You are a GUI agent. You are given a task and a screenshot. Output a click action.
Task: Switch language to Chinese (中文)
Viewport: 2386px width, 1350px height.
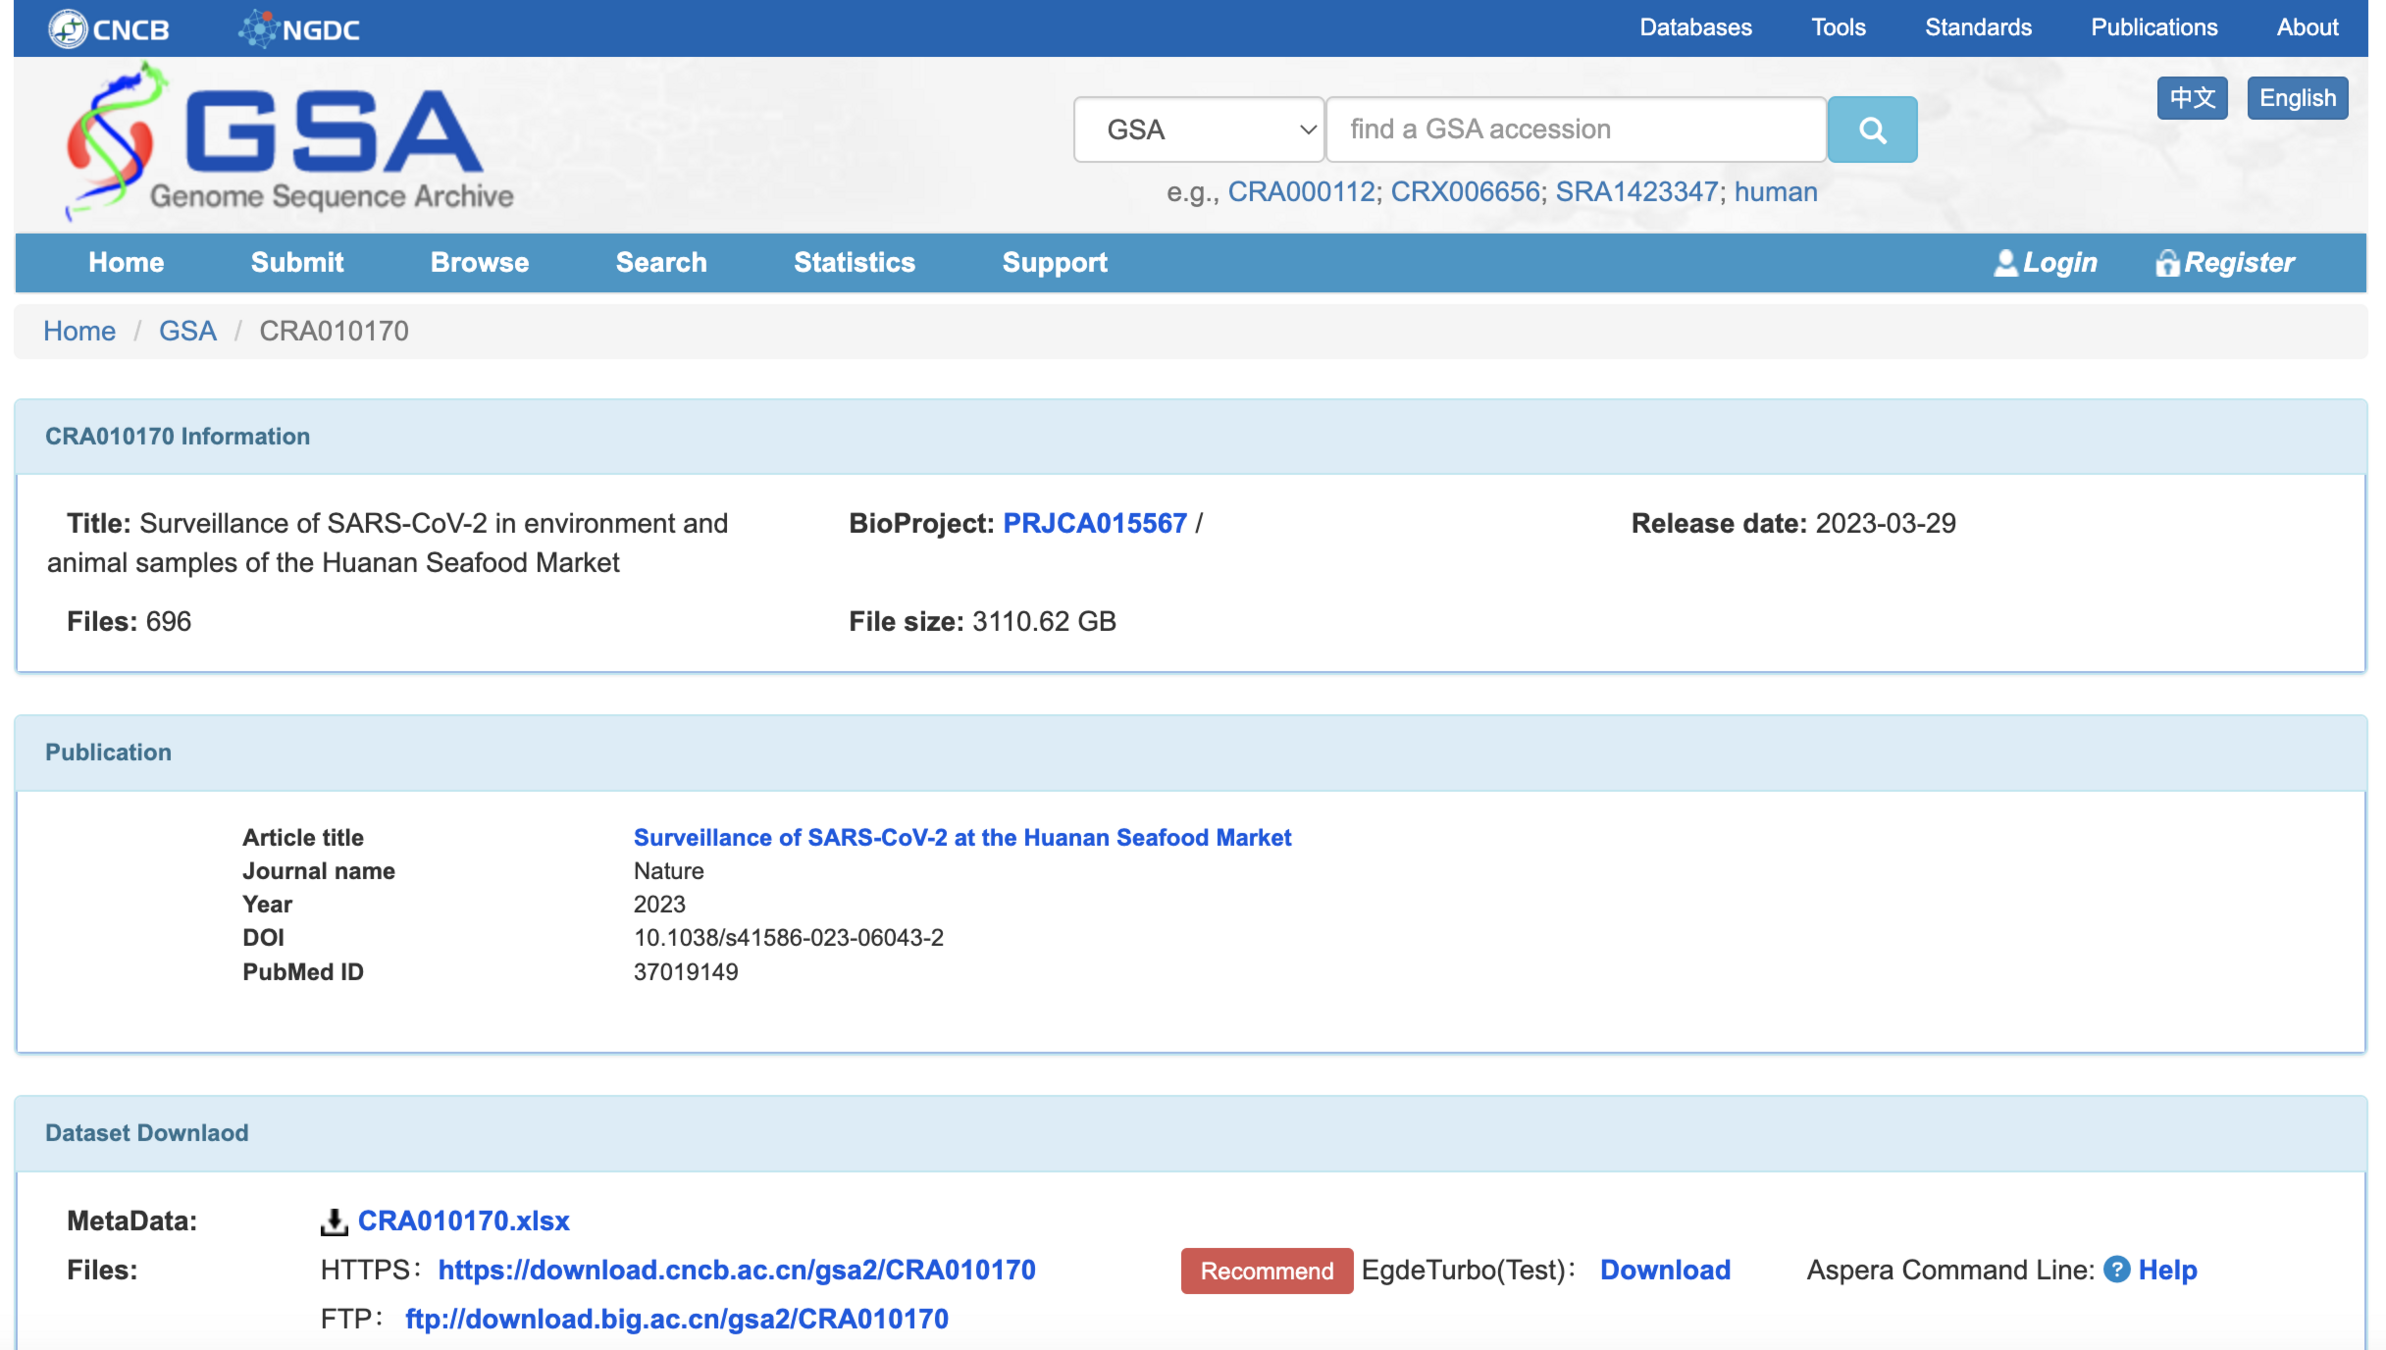pos(2191,98)
